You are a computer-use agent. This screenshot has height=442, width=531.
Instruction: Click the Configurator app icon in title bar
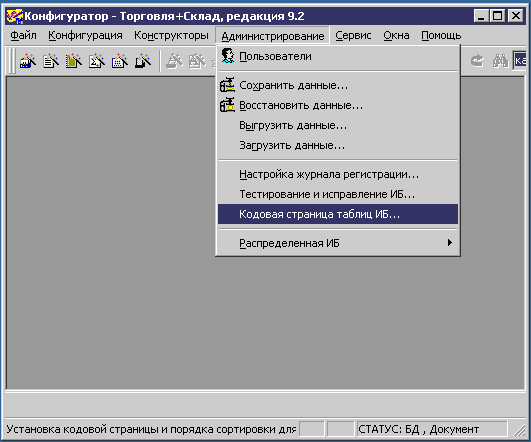click(15, 16)
